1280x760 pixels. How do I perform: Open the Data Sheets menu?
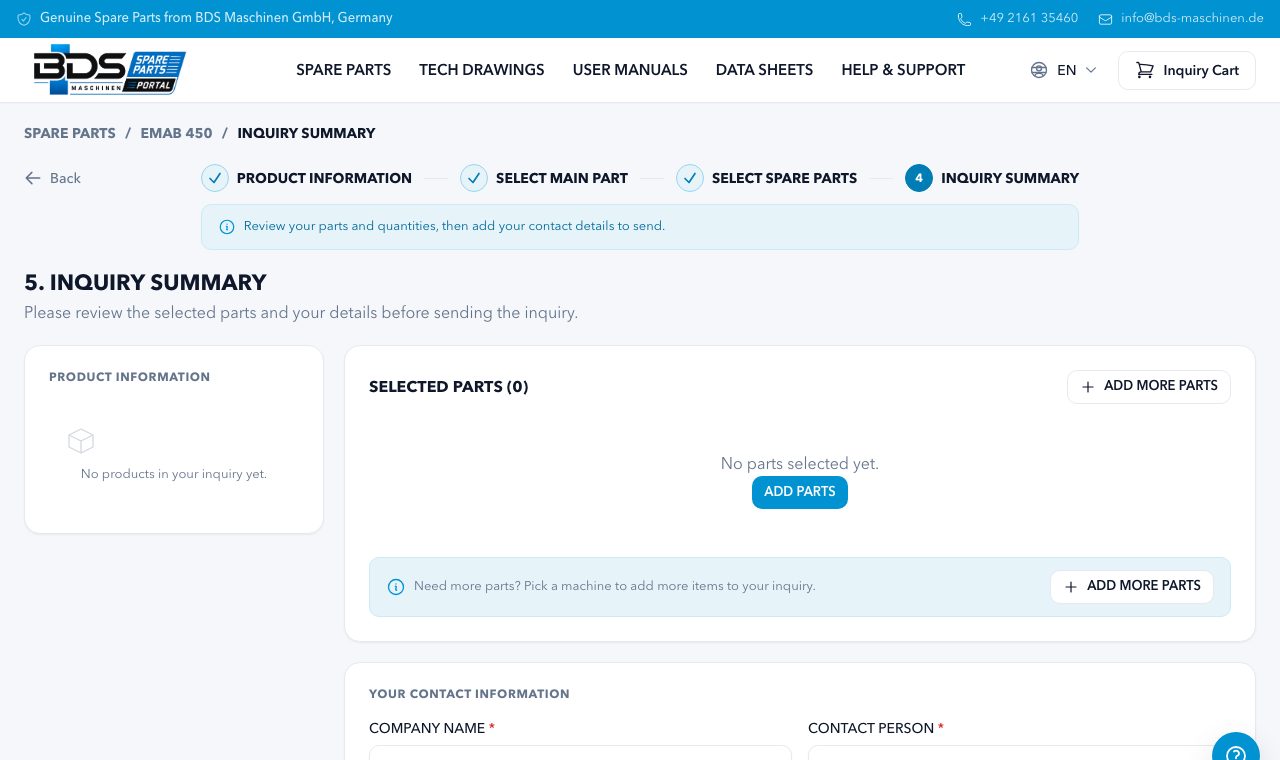[x=764, y=70]
